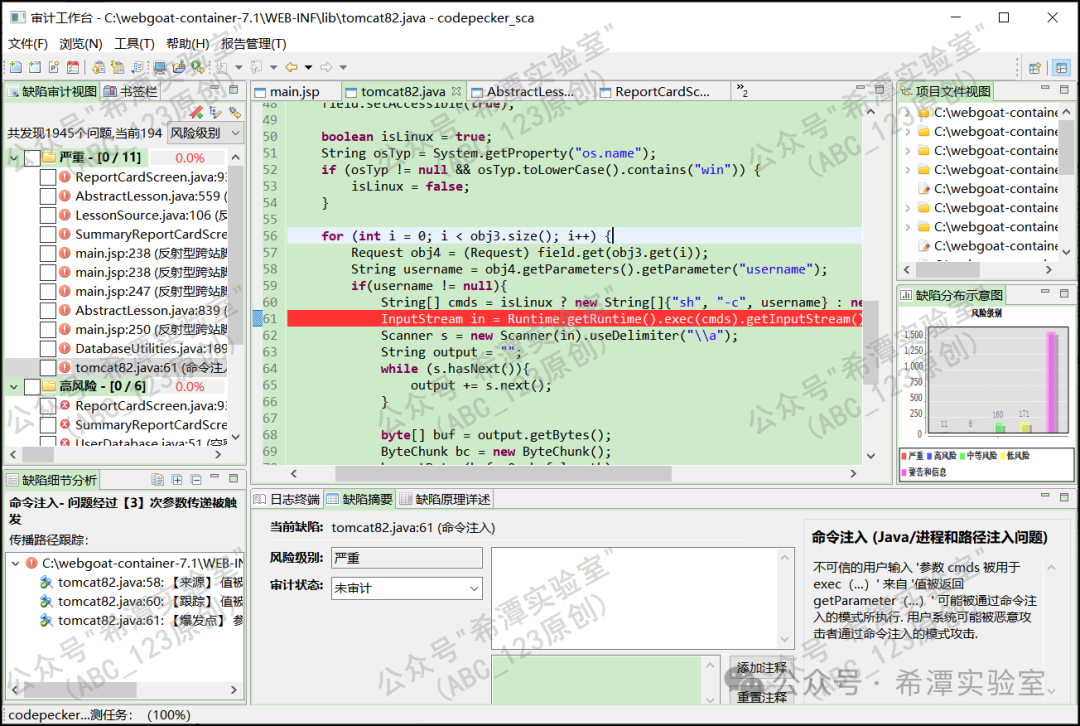This screenshot has width=1080, height=726.
Task: Click the yellow-green tag icon beside the filter
Action: point(235,112)
